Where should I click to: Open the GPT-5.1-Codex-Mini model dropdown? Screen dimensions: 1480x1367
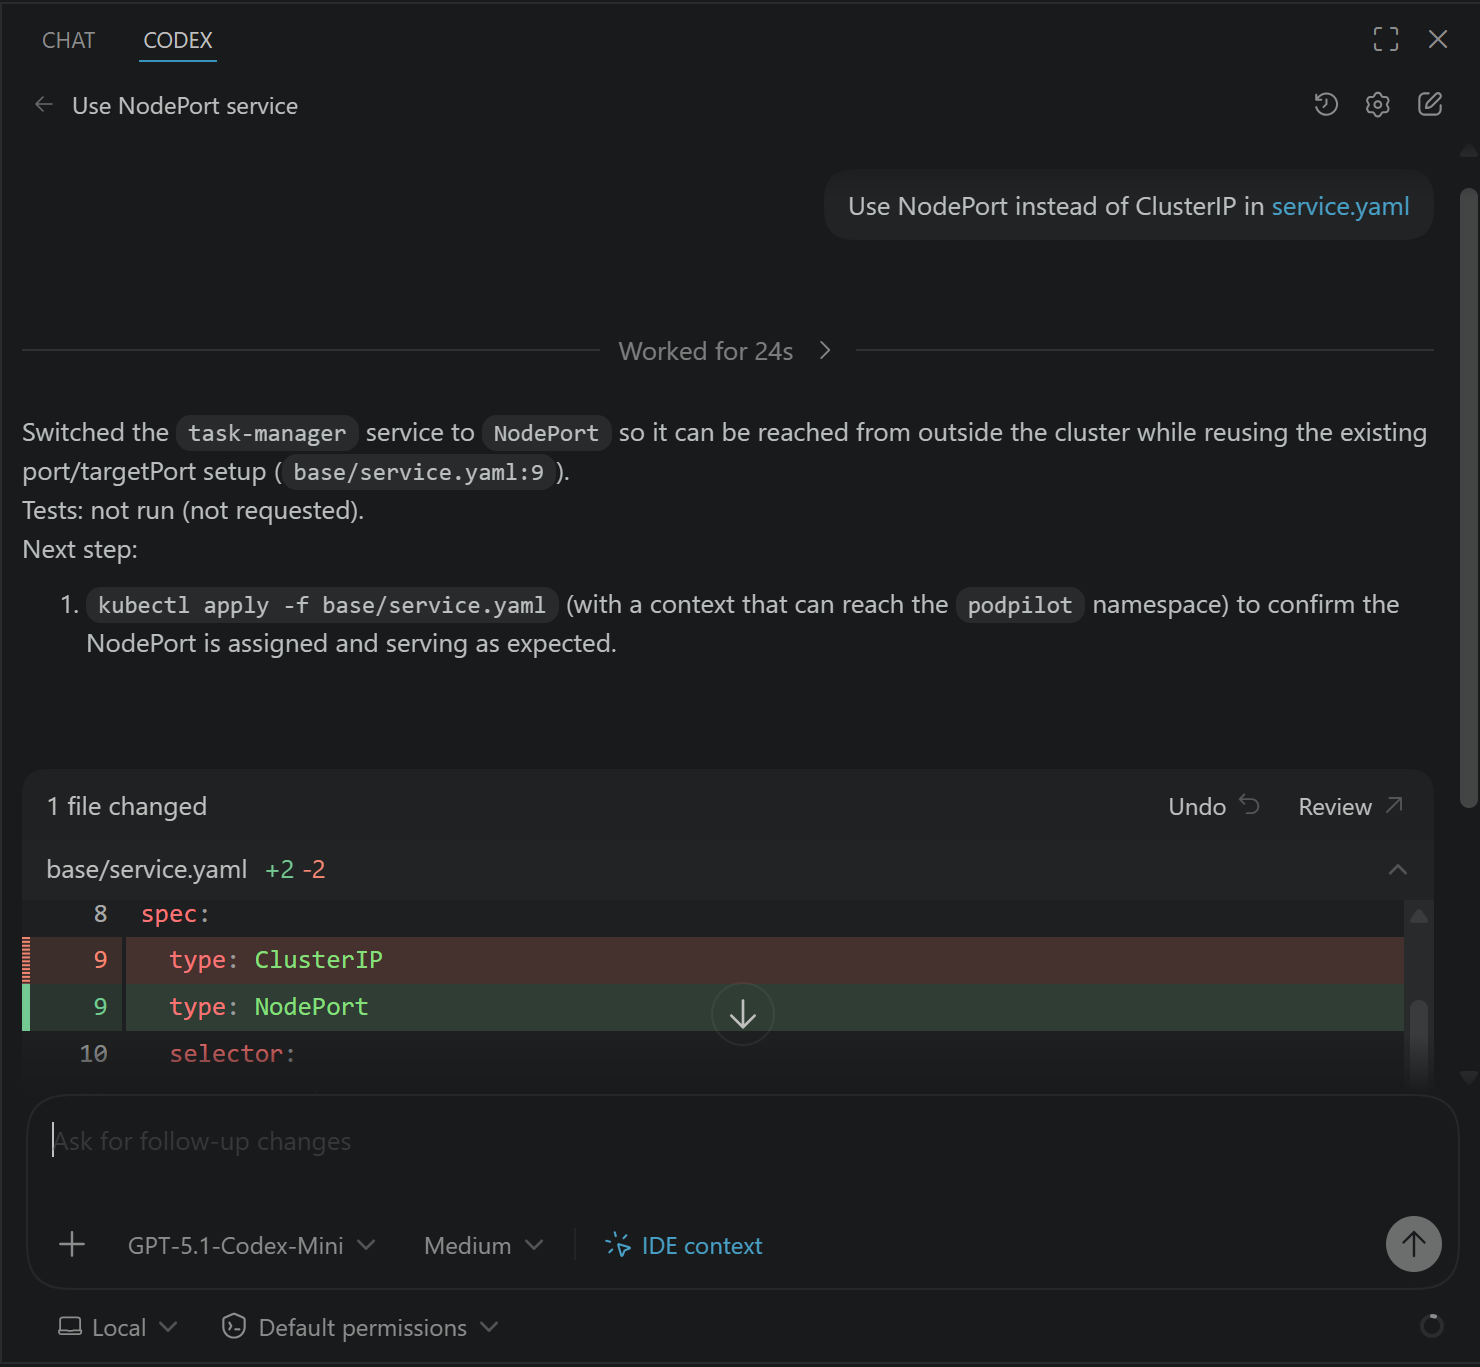click(251, 1246)
